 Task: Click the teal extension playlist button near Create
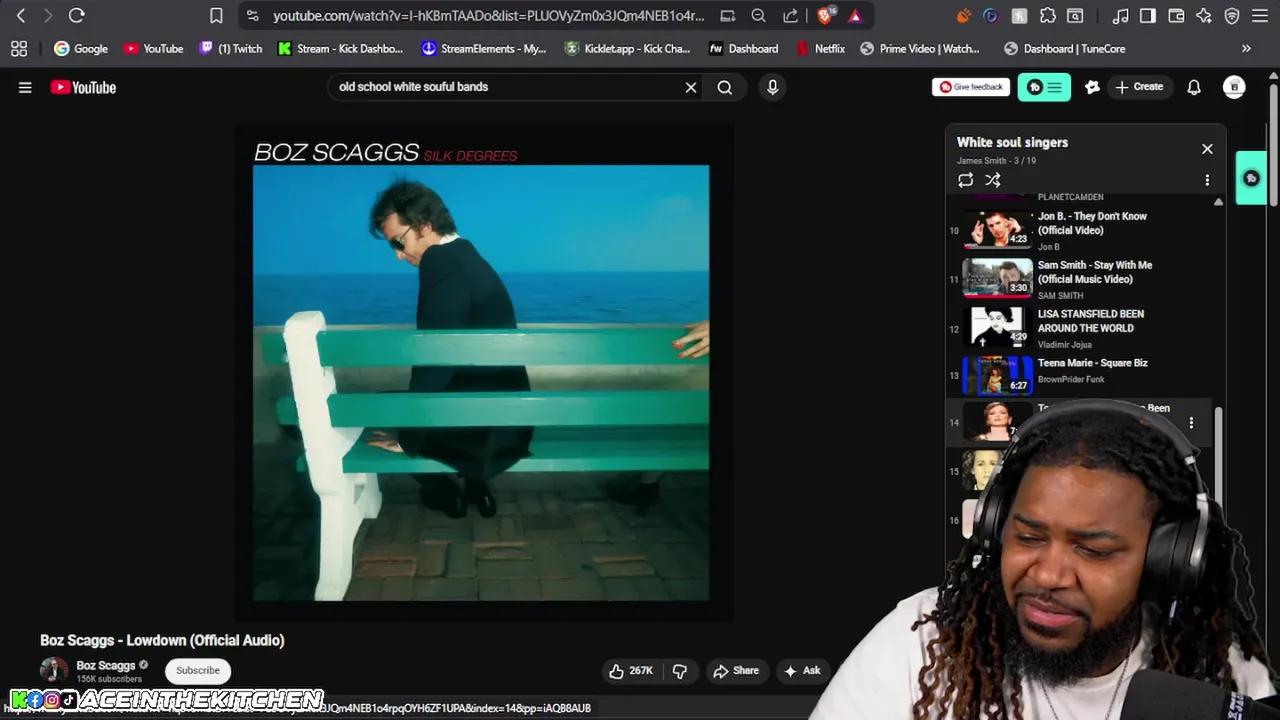pos(1044,87)
